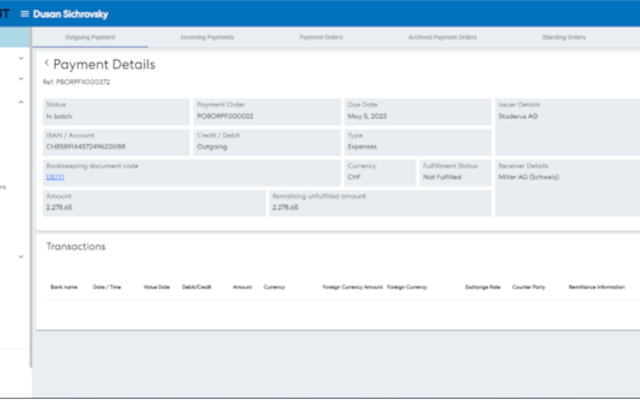The height and width of the screenshot is (400, 640).
Task: Open the Incoming Payments tab
Action: tap(207, 37)
